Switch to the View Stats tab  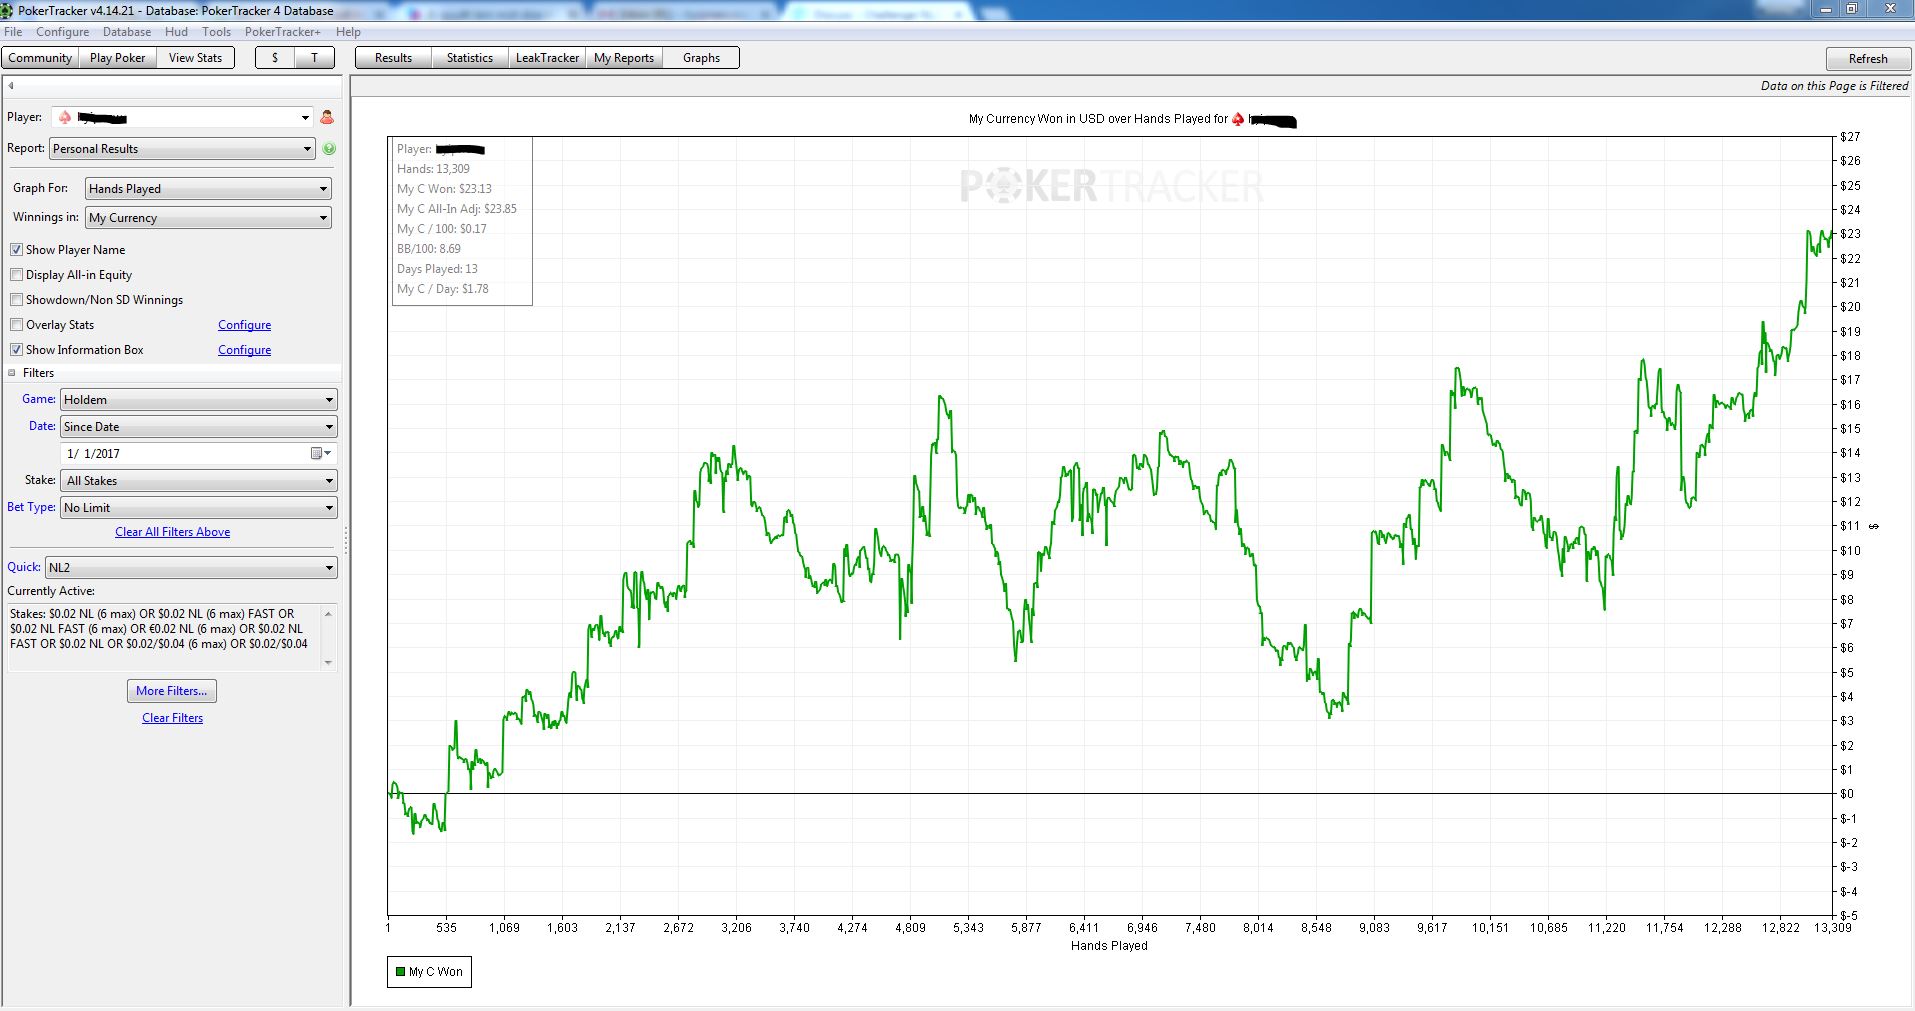click(195, 58)
